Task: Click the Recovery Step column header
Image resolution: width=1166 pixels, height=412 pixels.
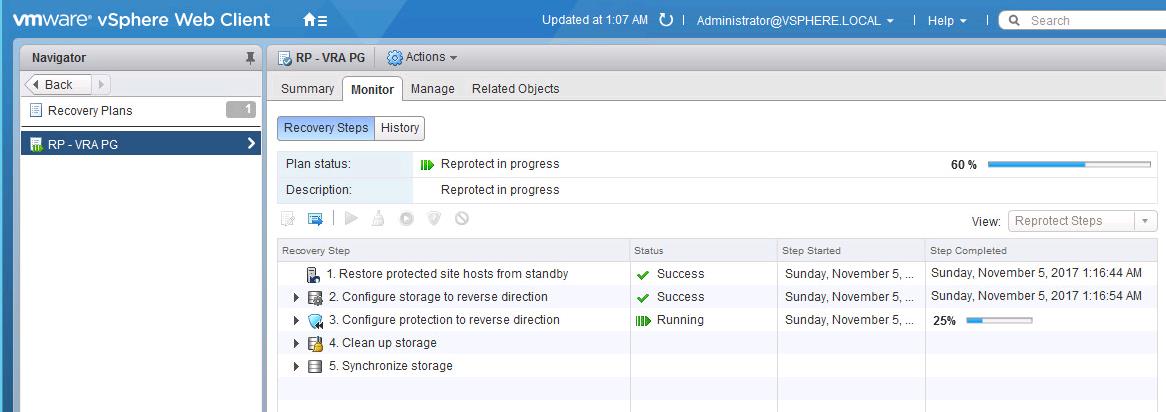Action: (454, 251)
